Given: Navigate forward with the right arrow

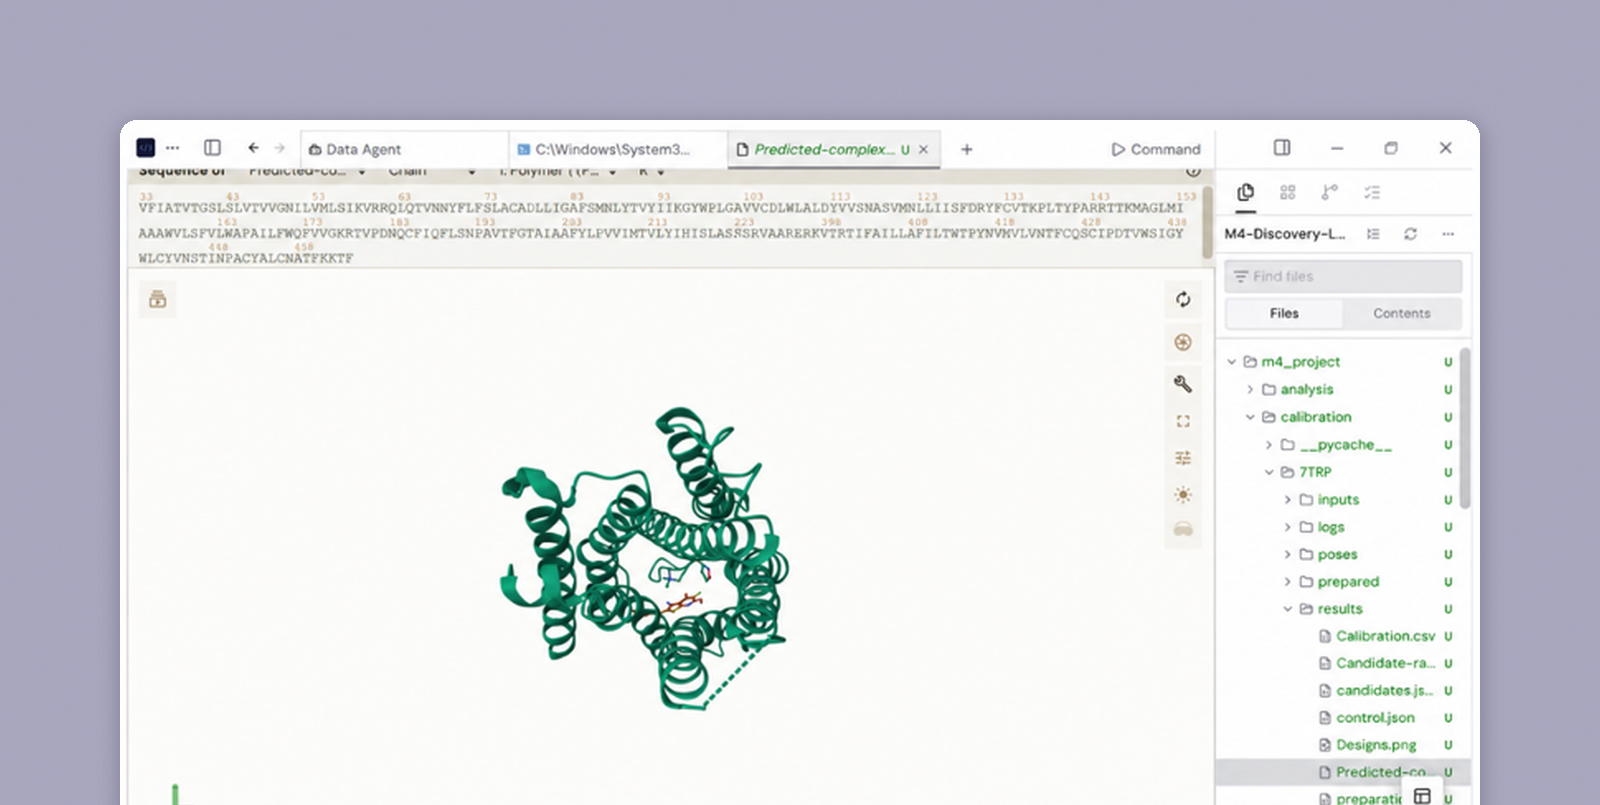Looking at the screenshot, I should click(280, 148).
